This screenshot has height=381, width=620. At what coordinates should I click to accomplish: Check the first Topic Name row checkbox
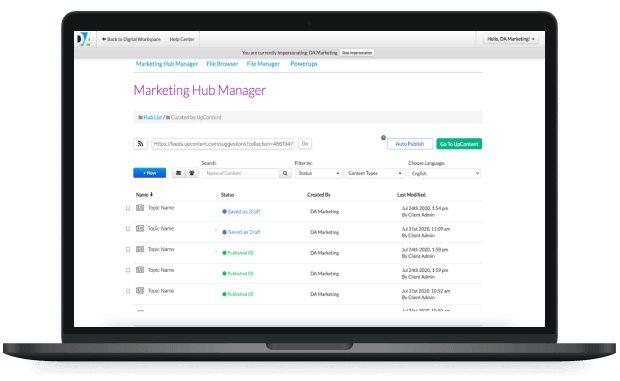pos(128,208)
